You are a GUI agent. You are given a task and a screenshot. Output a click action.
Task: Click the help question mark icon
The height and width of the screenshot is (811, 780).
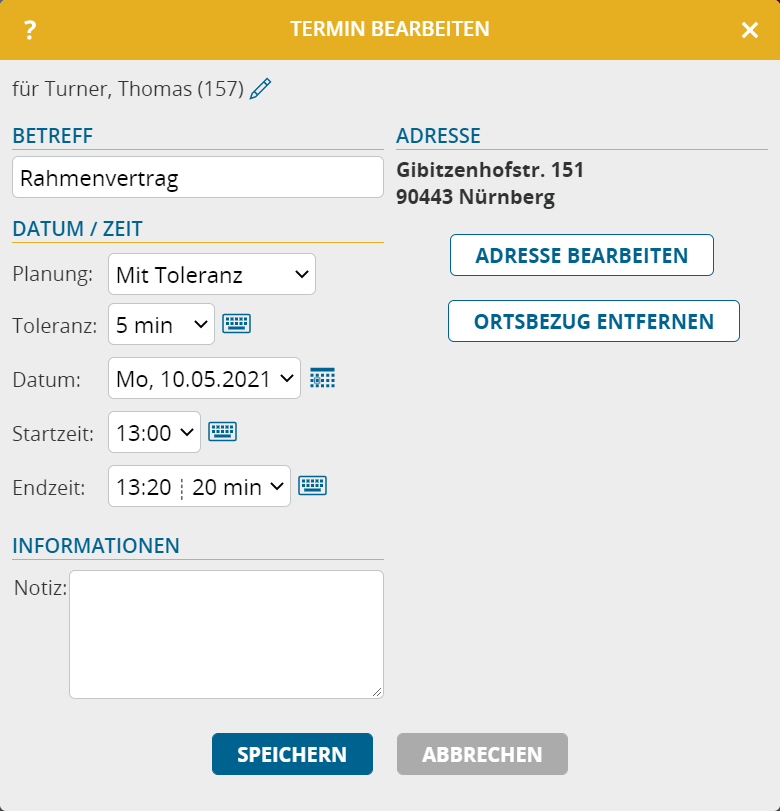point(30,30)
